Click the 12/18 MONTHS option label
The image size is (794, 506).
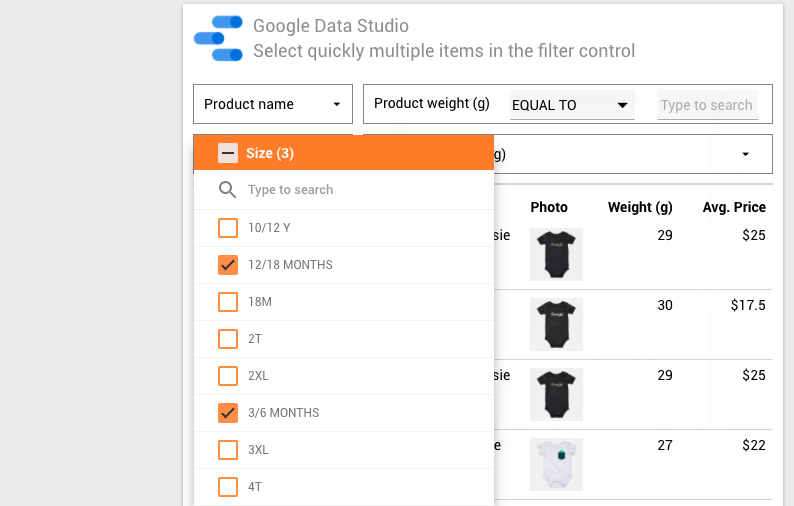tap(290, 265)
